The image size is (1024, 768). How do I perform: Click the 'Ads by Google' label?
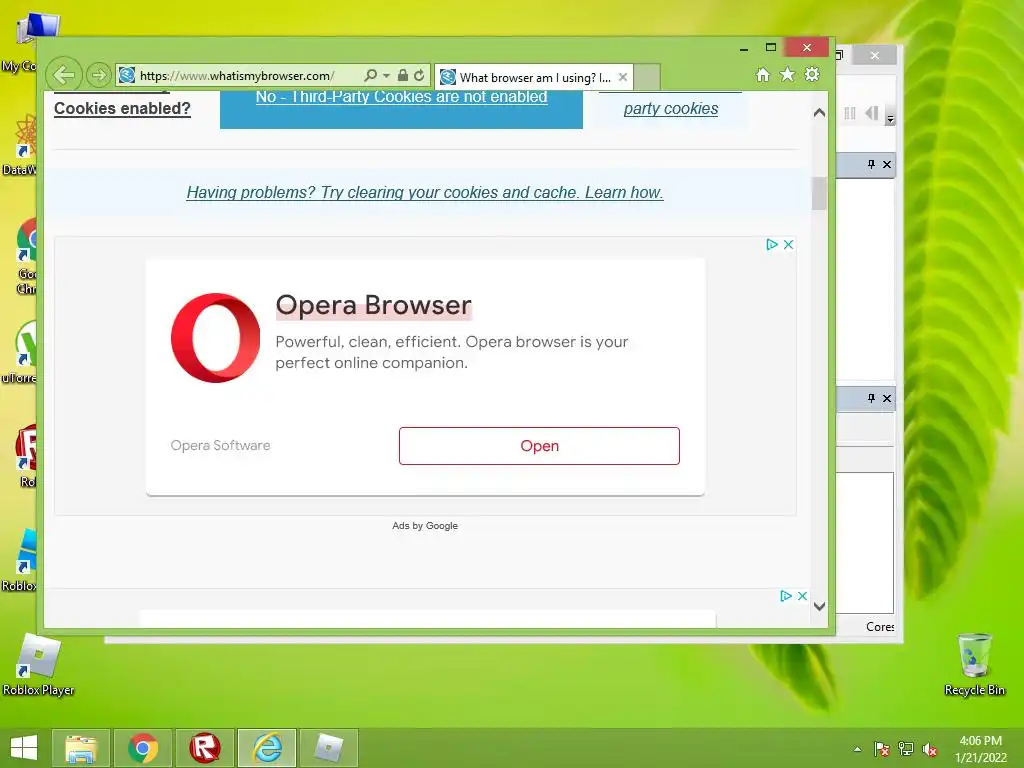tap(424, 526)
